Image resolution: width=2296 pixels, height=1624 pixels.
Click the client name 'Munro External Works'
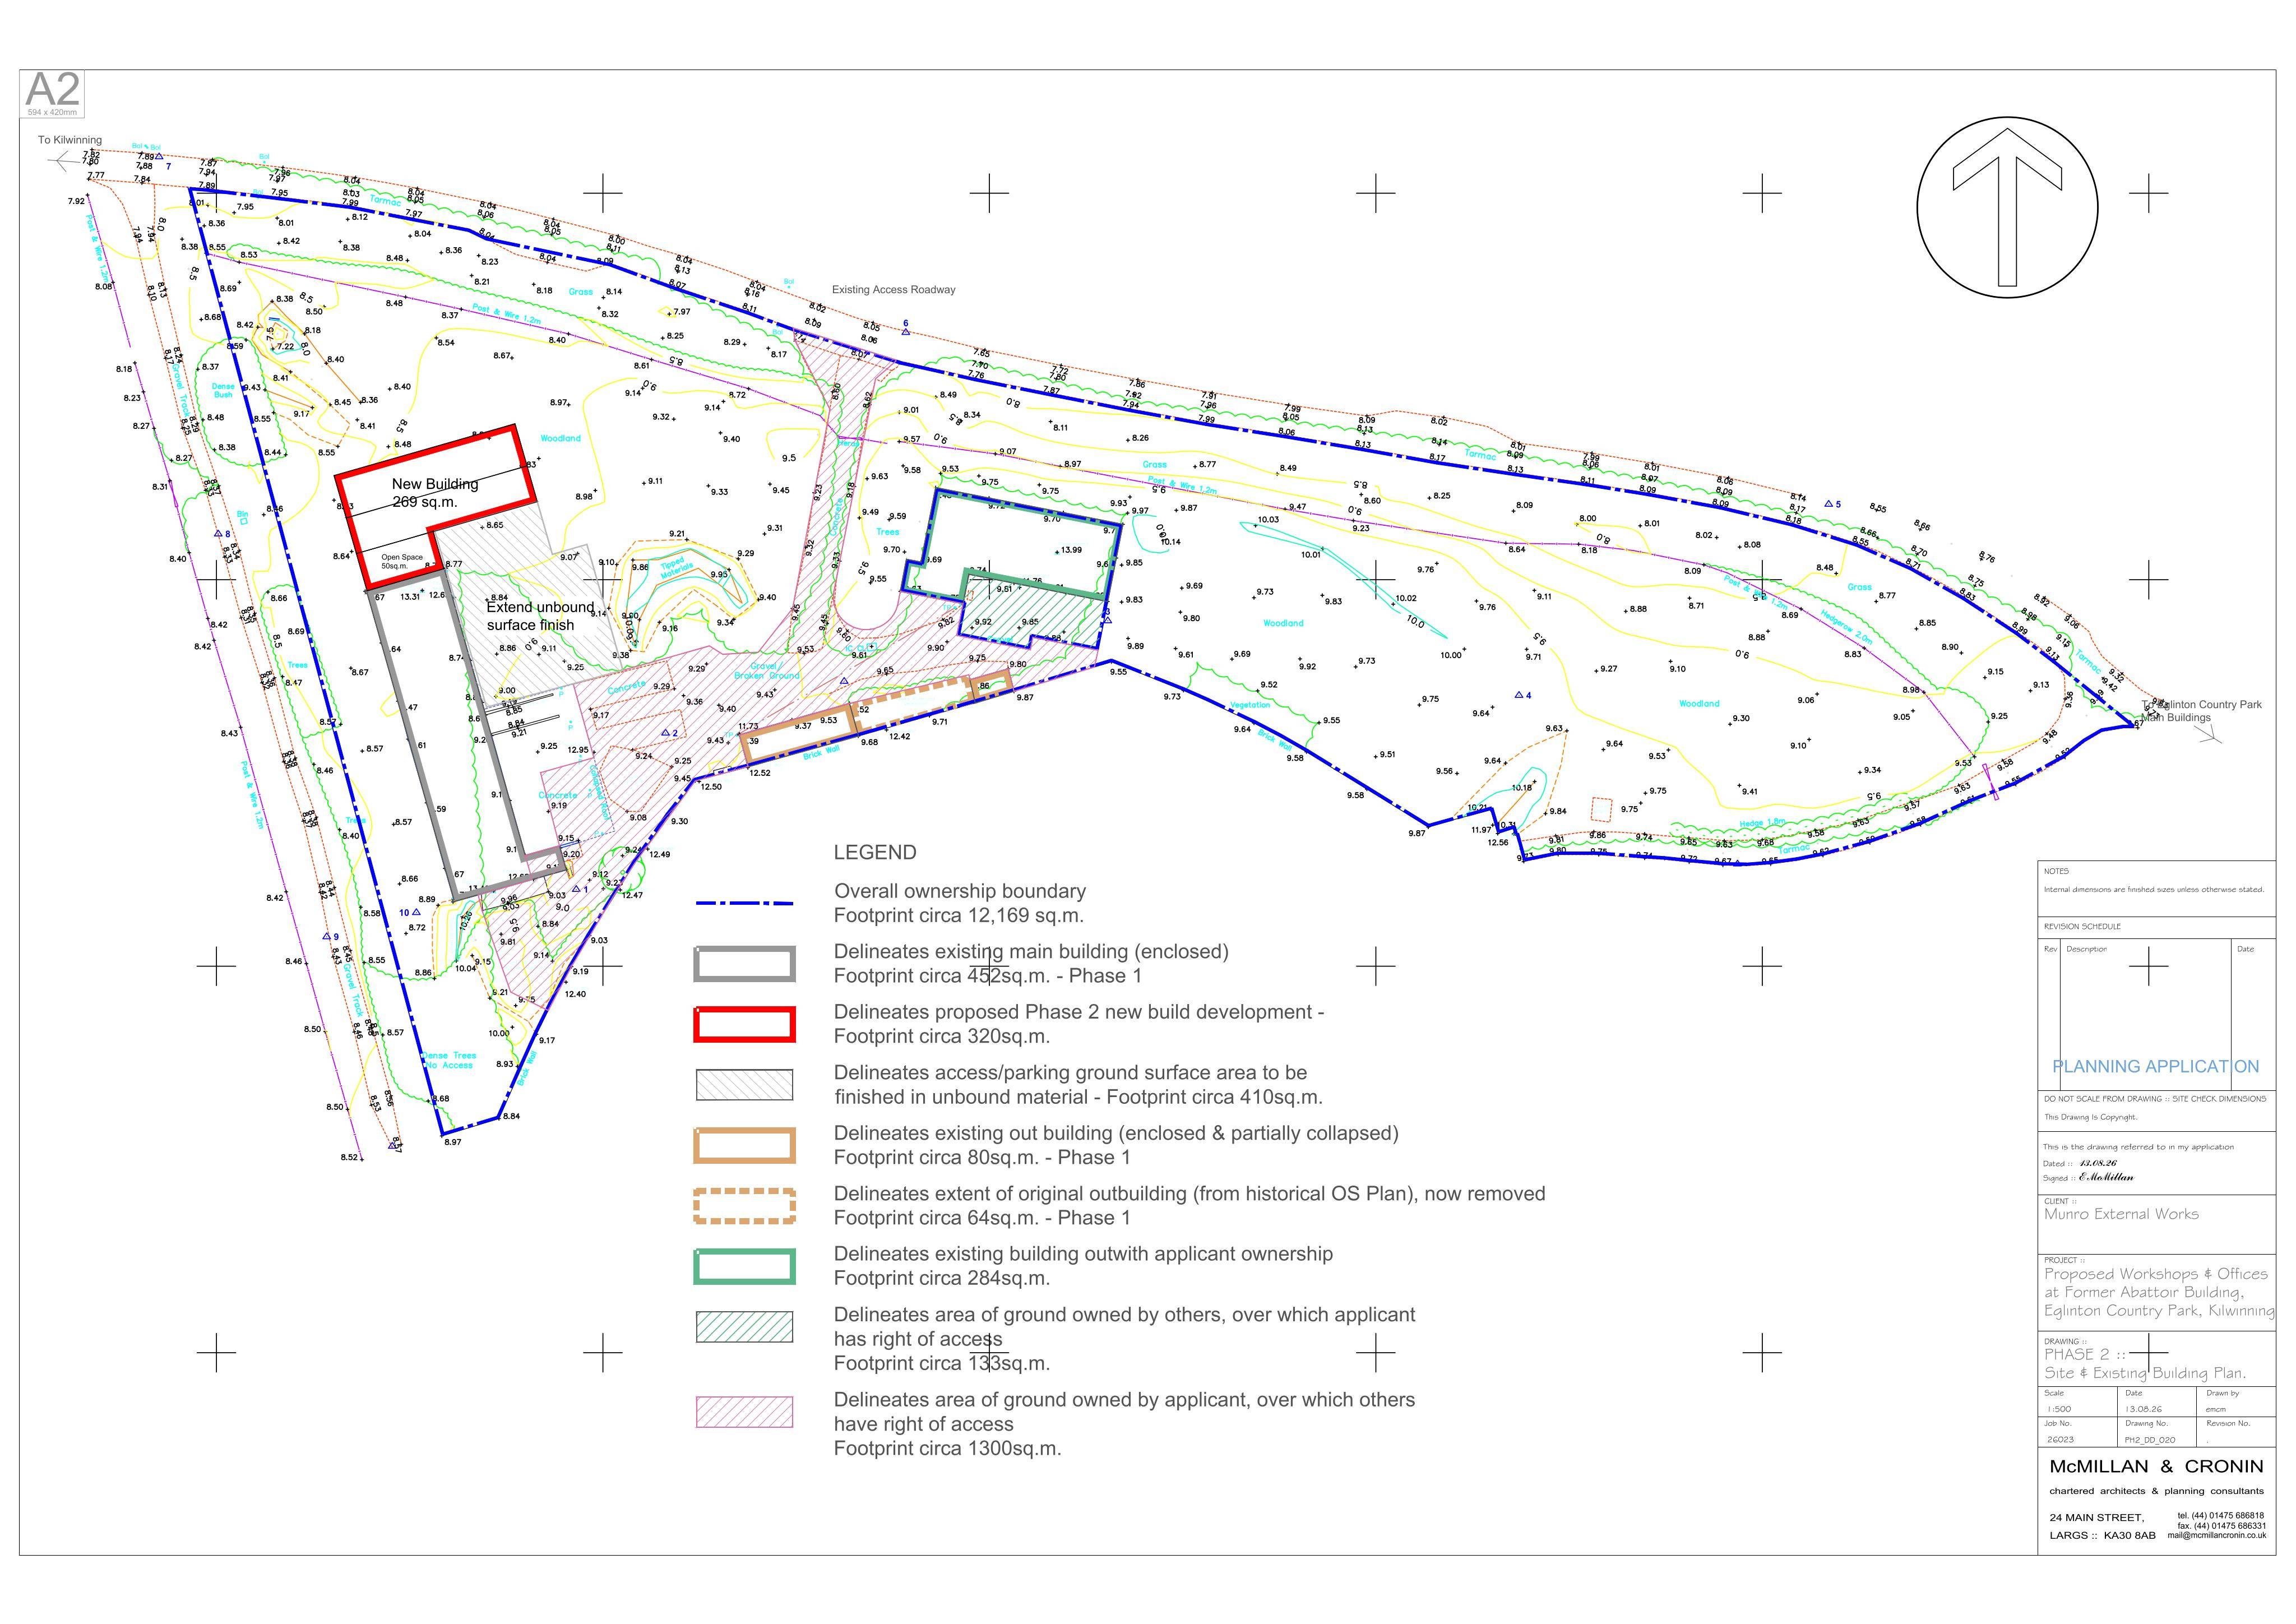[x=2121, y=1214]
